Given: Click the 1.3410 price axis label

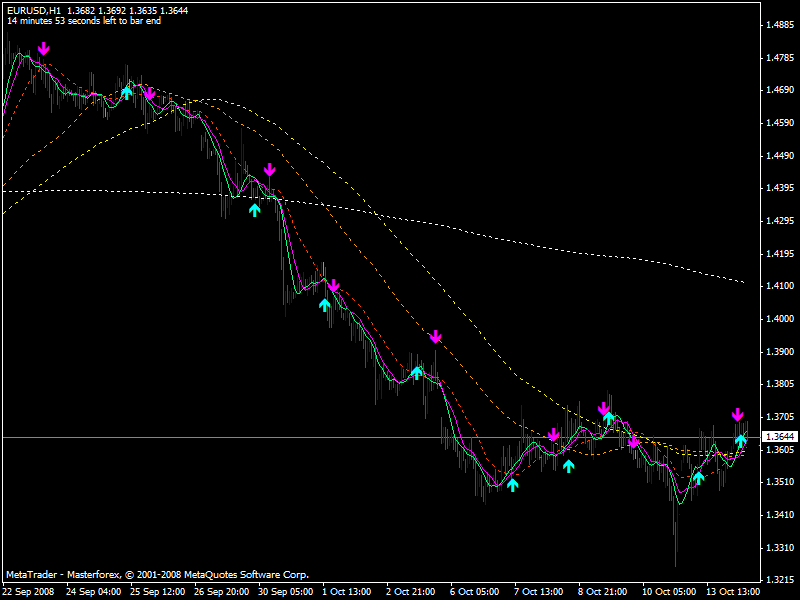Looking at the screenshot, I should [780, 515].
